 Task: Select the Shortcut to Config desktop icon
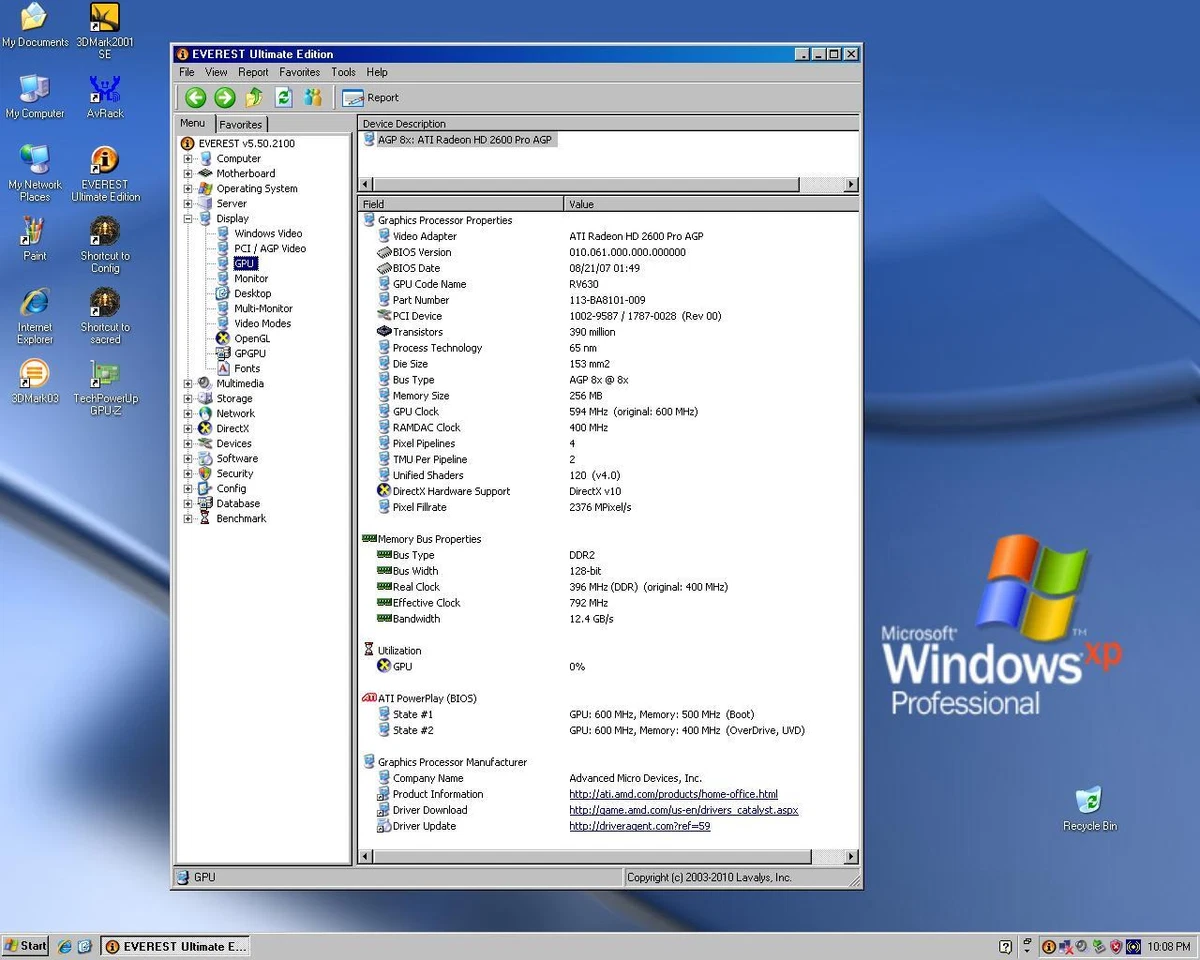[105, 245]
